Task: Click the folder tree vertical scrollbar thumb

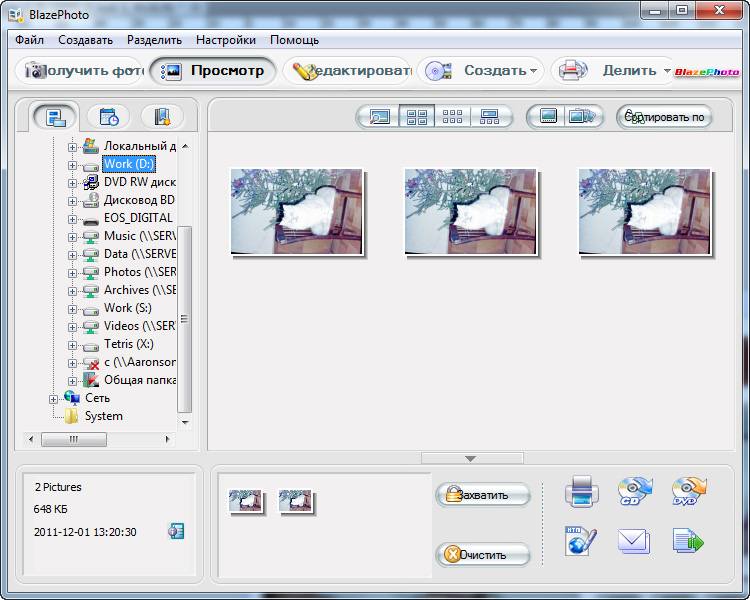Action: point(184,318)
